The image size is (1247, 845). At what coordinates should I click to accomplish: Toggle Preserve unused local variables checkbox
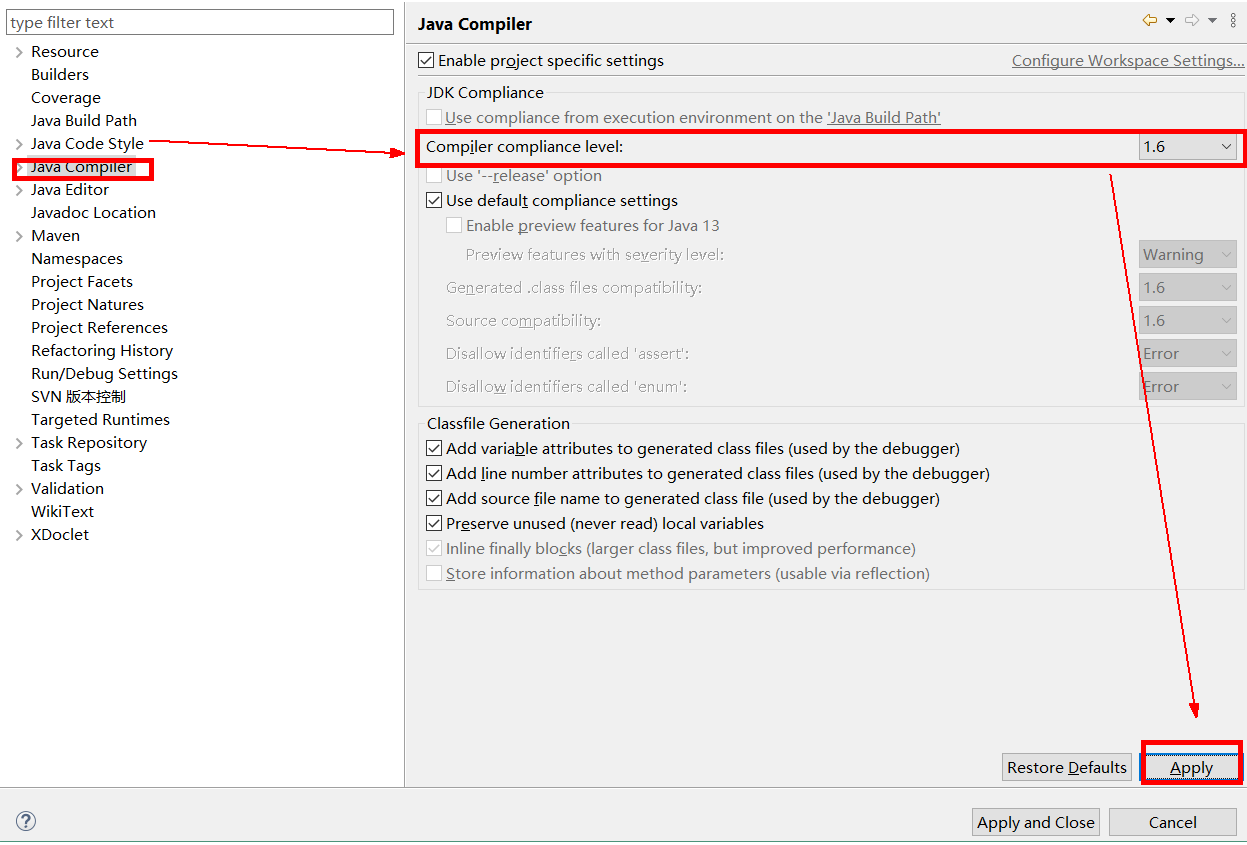click(434, 524)
